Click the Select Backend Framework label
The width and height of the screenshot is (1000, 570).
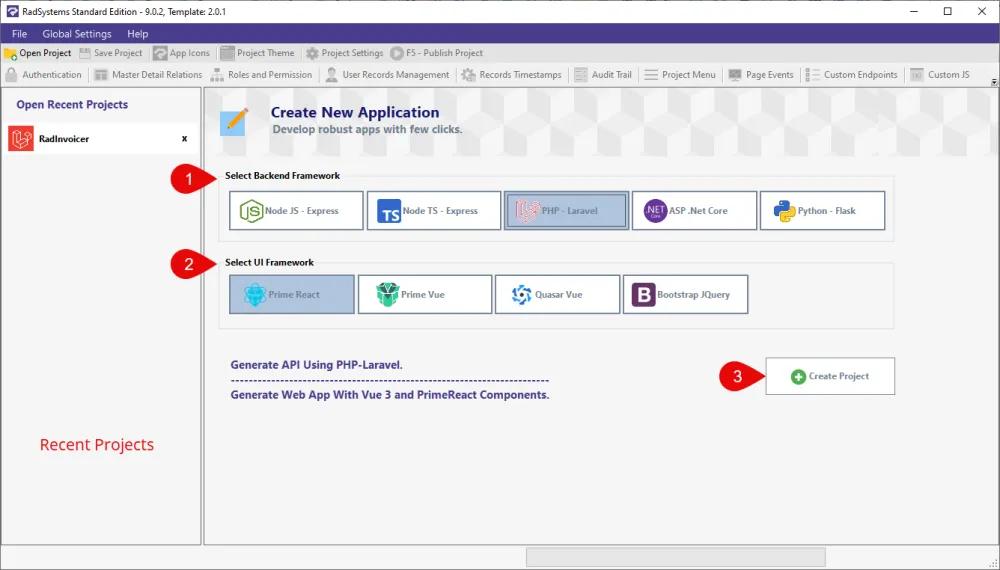coord(283,175)
